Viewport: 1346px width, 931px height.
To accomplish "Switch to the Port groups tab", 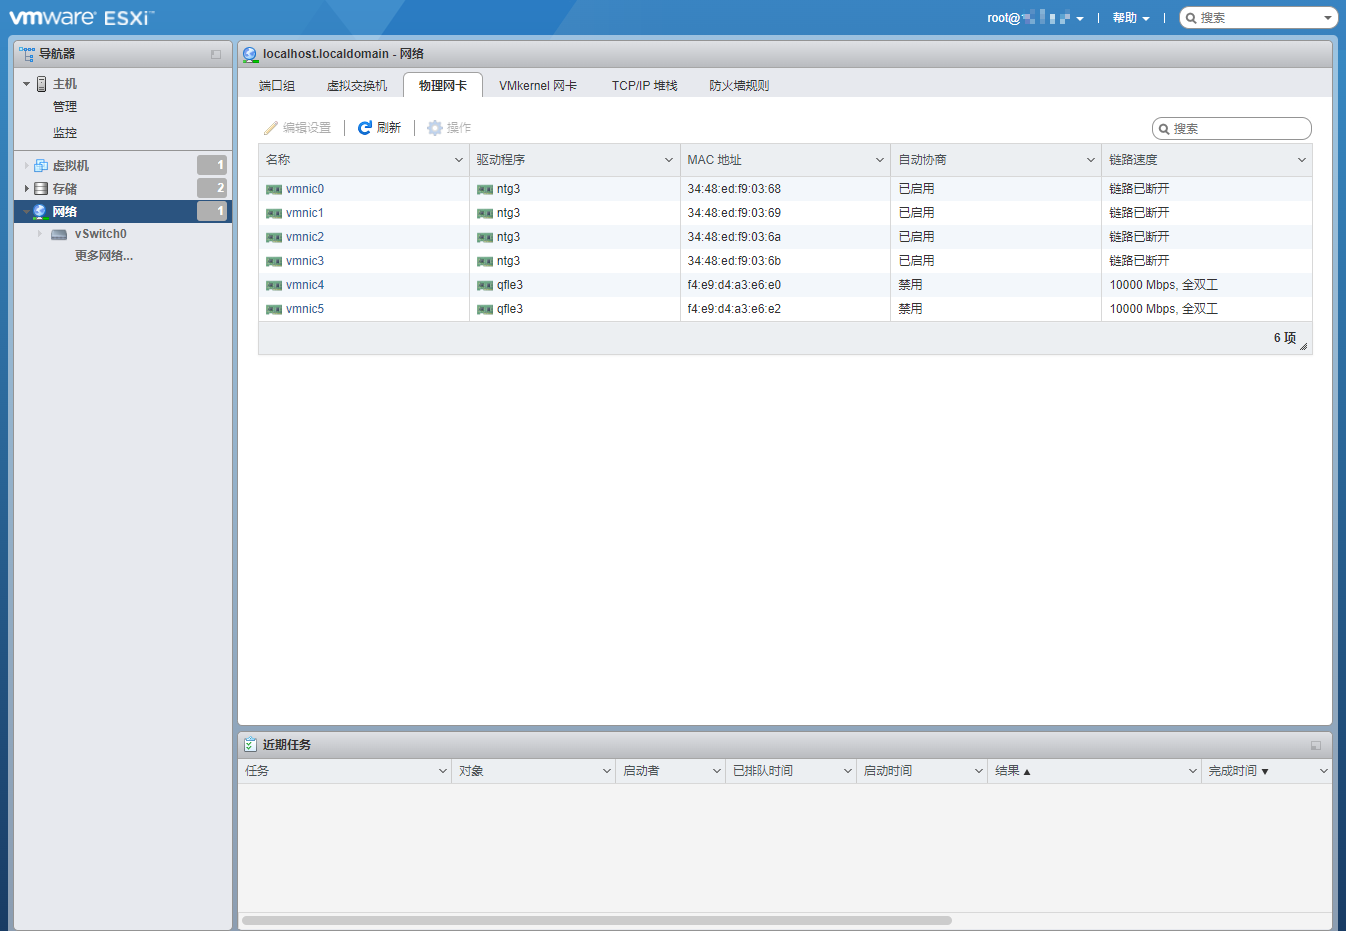I will [277, 86].
